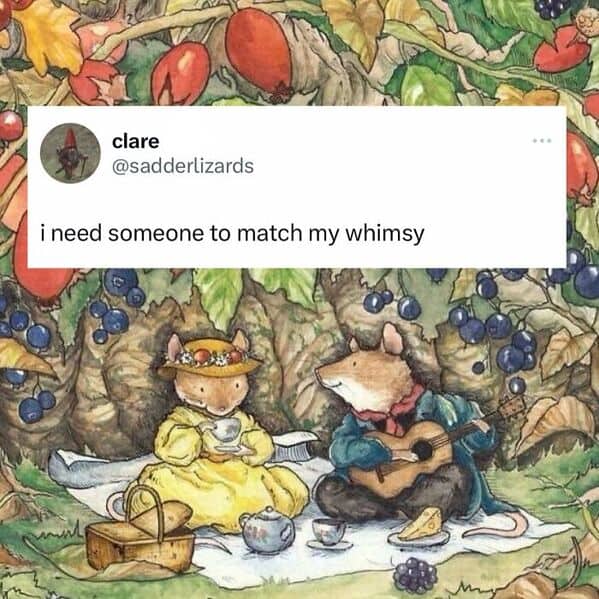This screenshot has height=599, width=599.
Task: Click the @sadderlizards handle
Action: click(x=183, y=167)
